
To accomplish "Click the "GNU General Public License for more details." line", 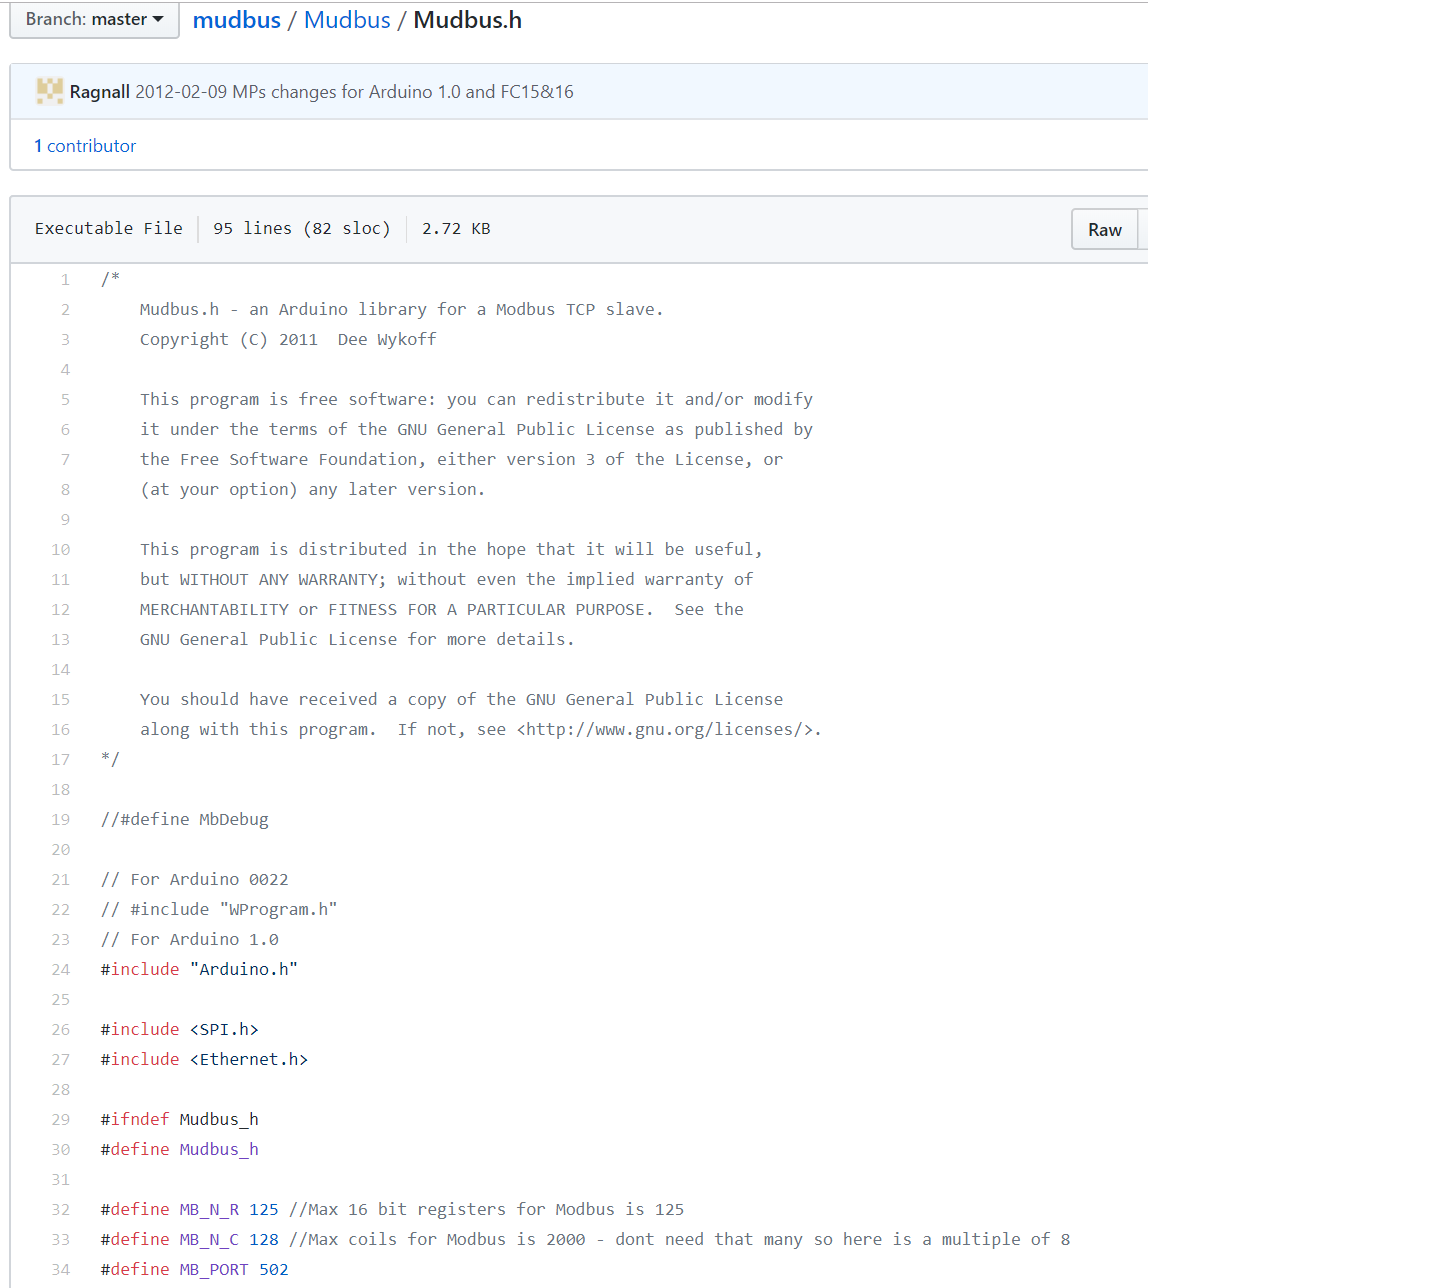I will pyautogui.click(x=357, y=640).
